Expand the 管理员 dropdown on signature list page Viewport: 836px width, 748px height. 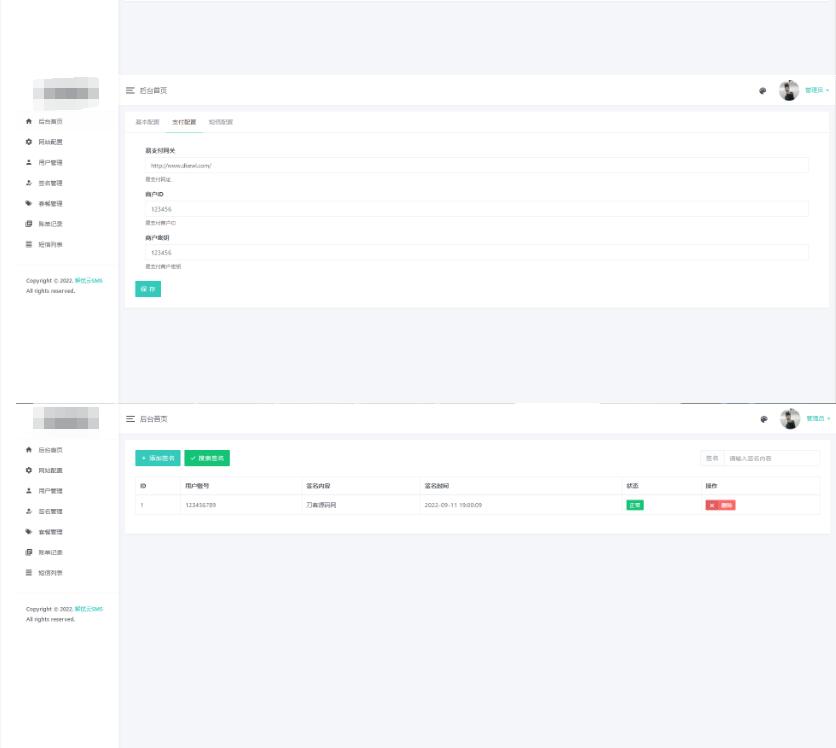point(818,419)
